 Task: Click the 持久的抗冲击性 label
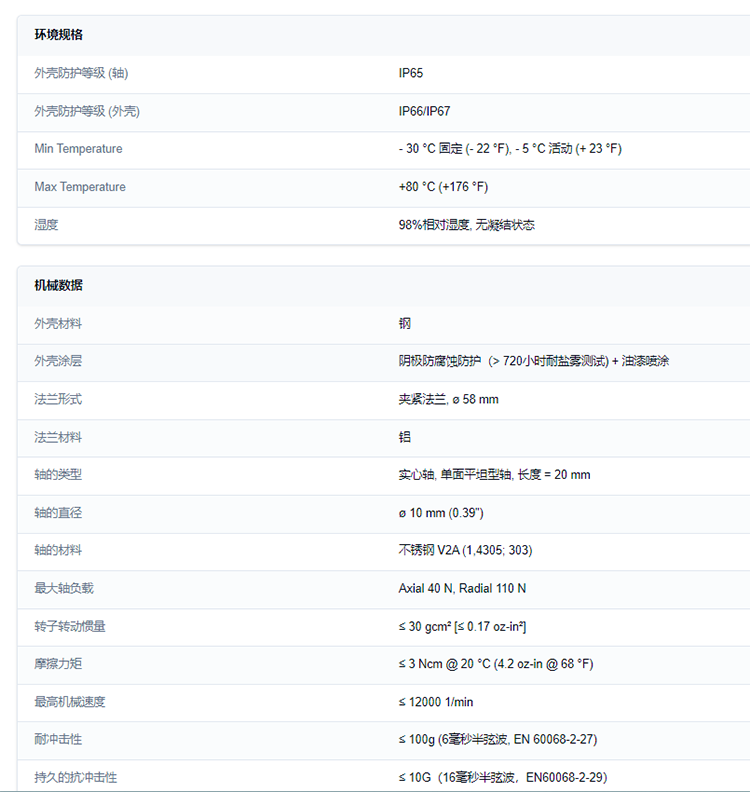[76, 777]
